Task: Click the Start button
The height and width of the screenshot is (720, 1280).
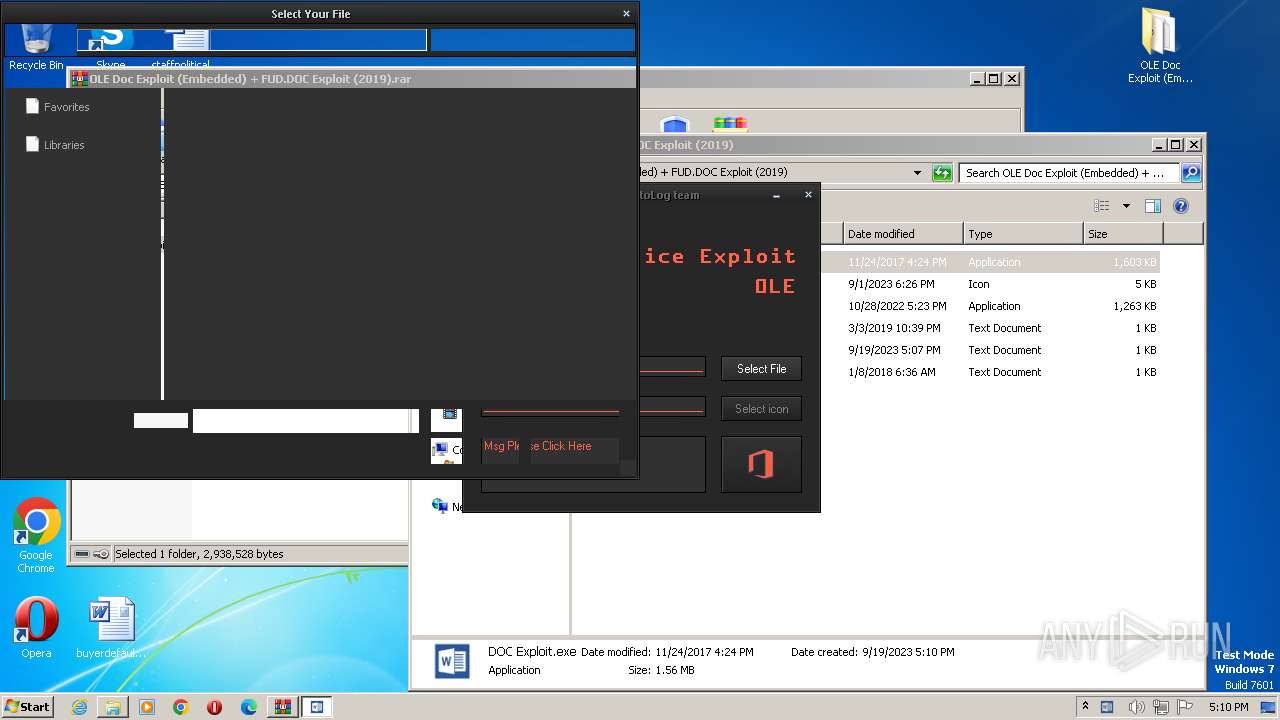Action: click(27, 706)
